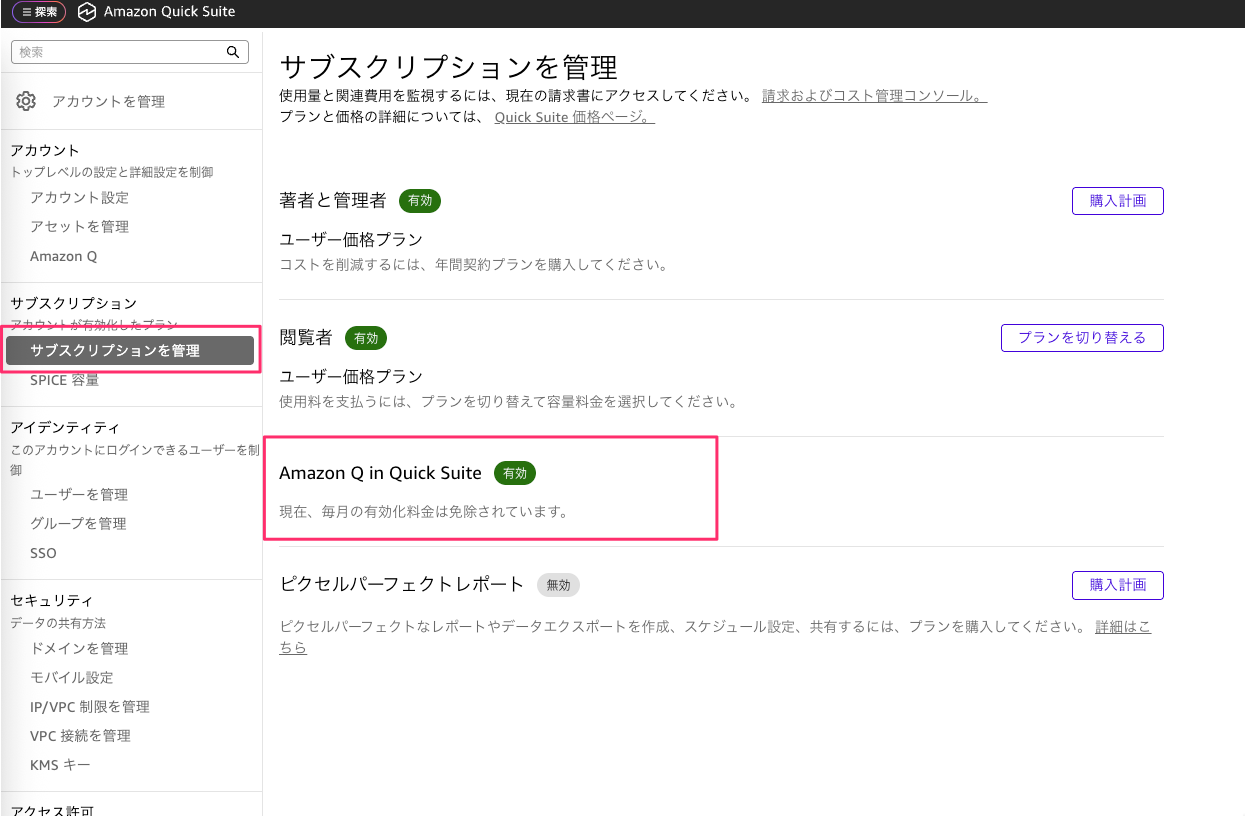The height and width of the screenshot is (816, 1245).
Task: Click the プランを切り替える button
Action: click(1082, 338)
